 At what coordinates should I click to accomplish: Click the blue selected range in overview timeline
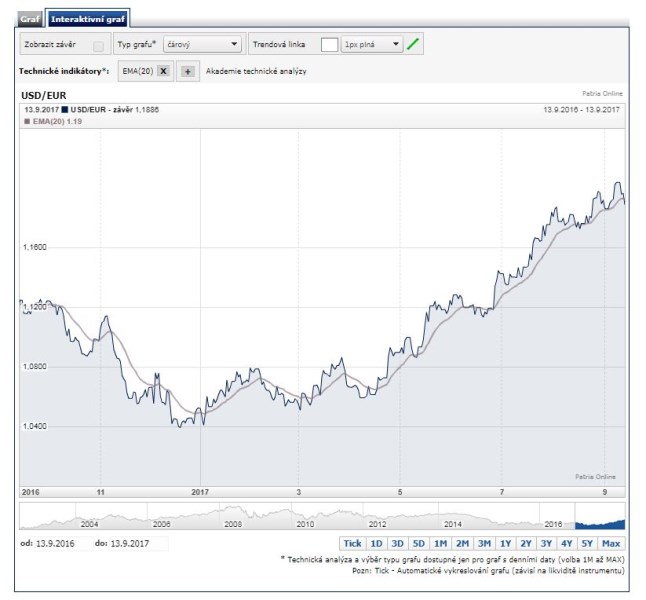point(600,524)
